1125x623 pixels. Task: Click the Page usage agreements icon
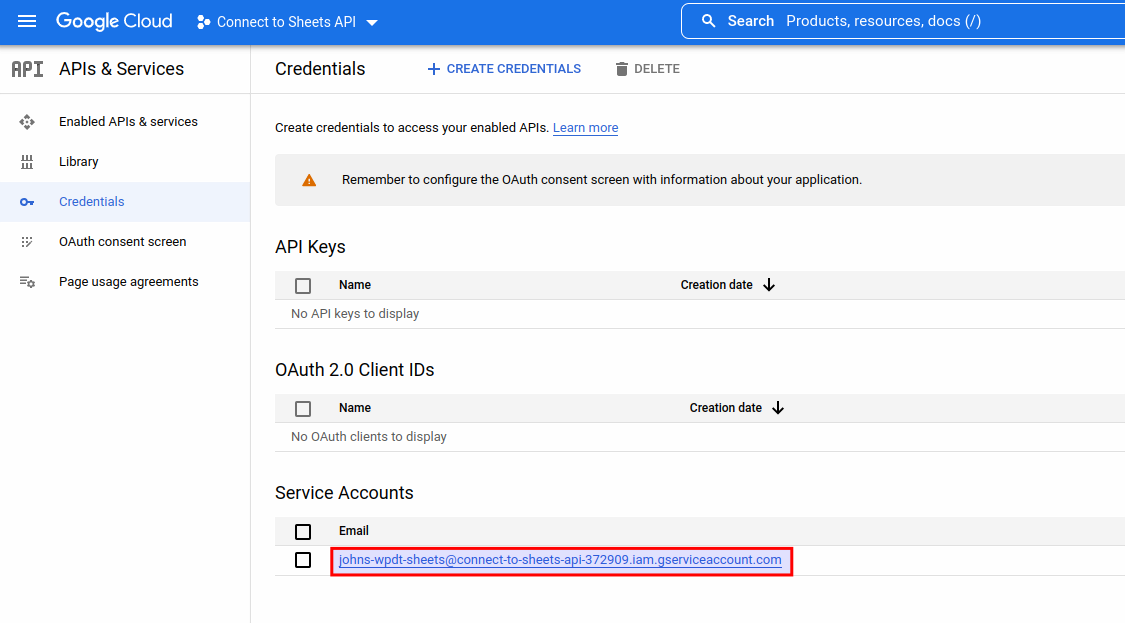tap(27, 282)
